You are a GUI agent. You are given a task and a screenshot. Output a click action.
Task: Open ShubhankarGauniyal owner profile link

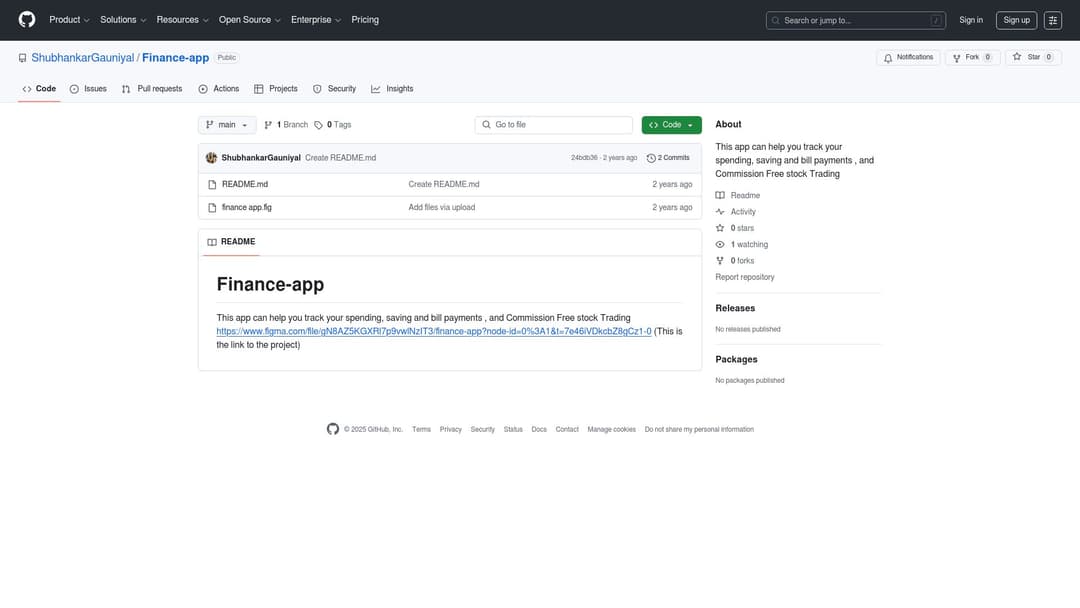coord(83,58)
